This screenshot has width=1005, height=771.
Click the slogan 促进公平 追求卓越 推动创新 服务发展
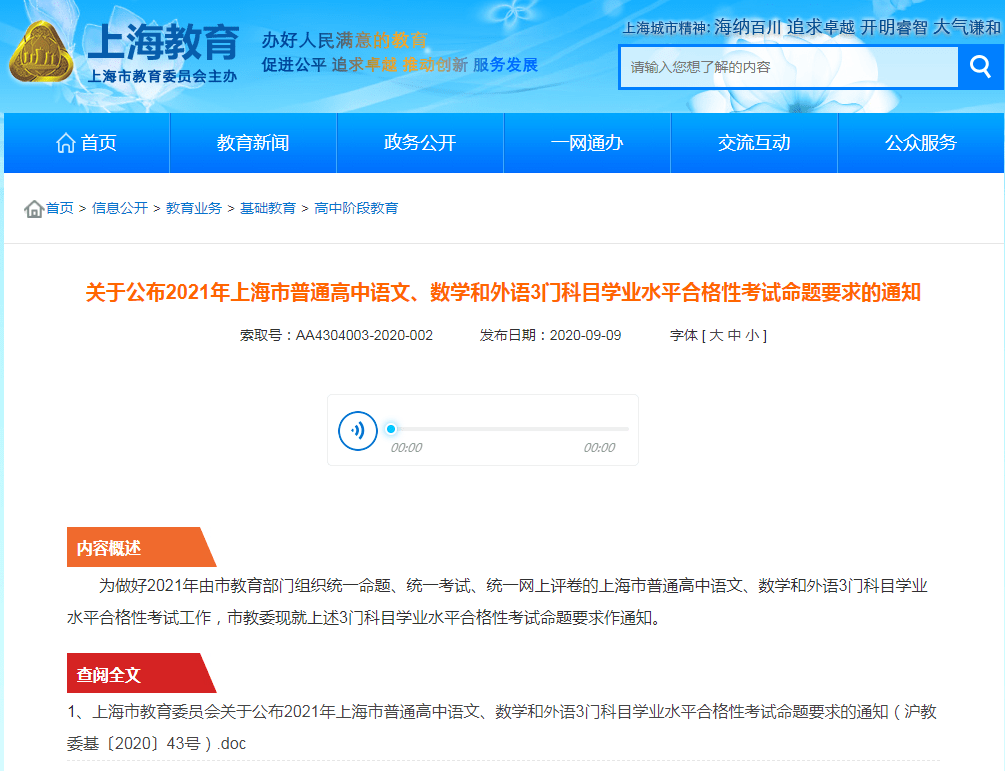(x=399, y=65)
